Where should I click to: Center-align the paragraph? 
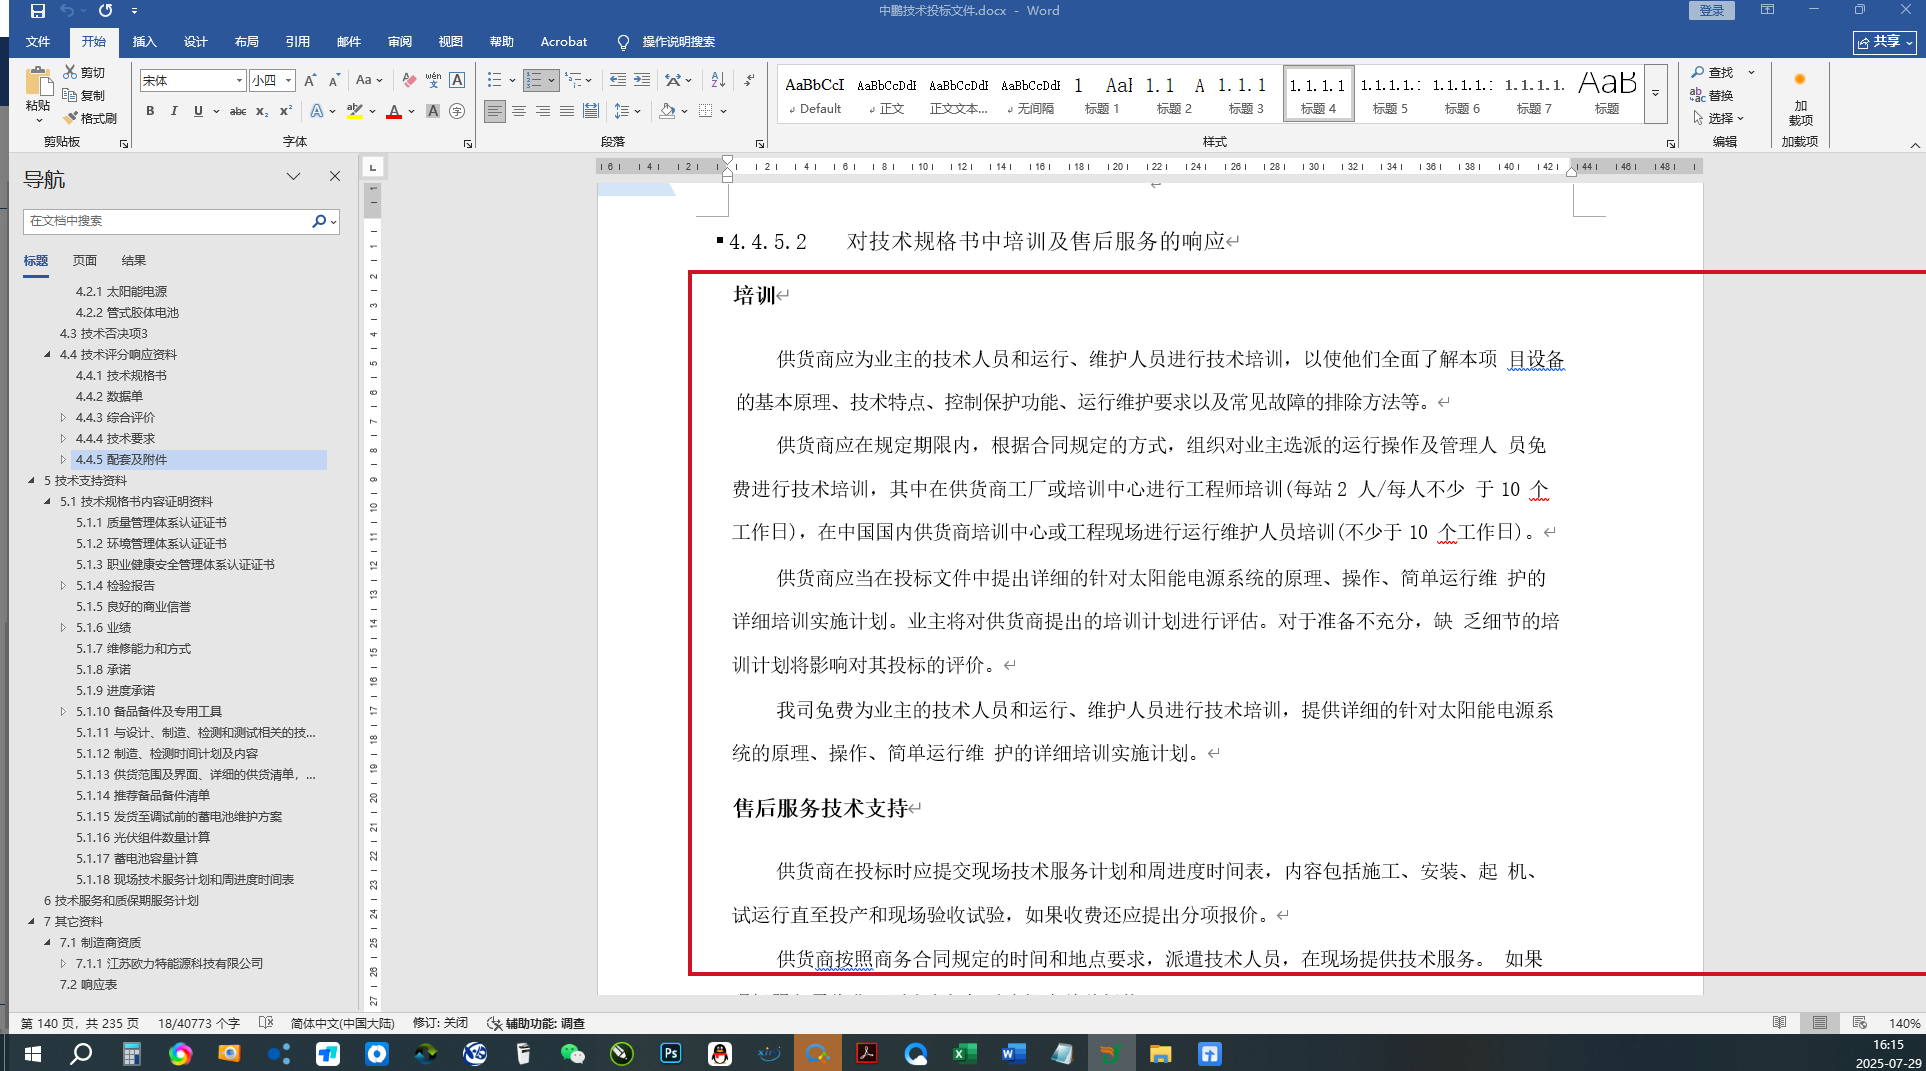[519, 111]
